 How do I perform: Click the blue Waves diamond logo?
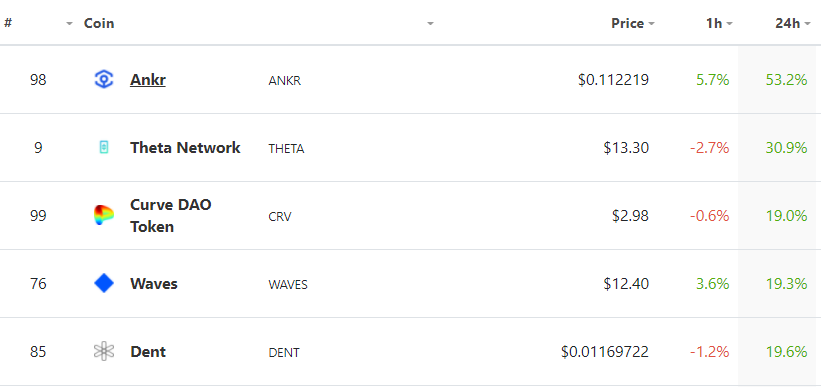pyautogui.click(x=104, y=283)
